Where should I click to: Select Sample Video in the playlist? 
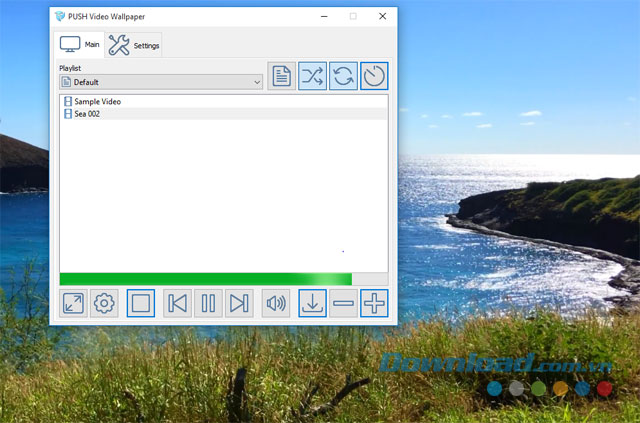pyautogui.click(x=97, y=101)
